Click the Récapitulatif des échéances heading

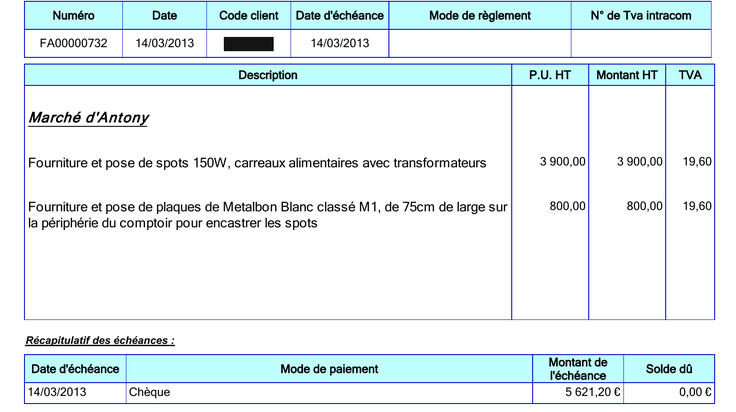(x=100, y=340)
